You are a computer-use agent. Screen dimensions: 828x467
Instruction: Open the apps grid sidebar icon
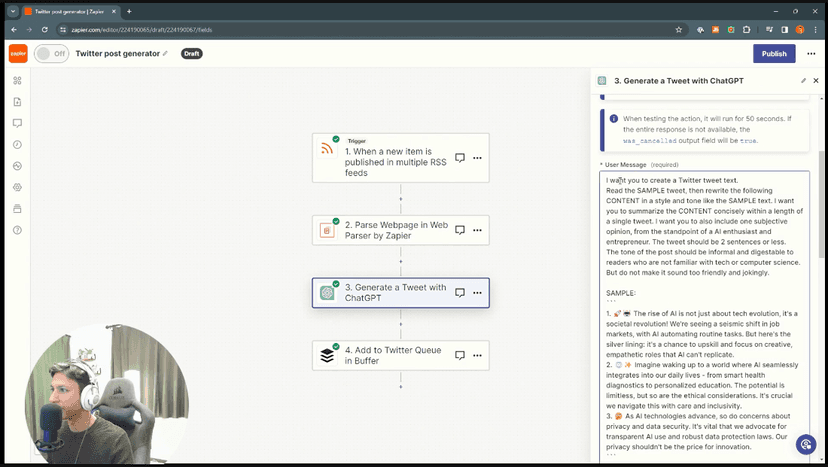tap(17, 80)
